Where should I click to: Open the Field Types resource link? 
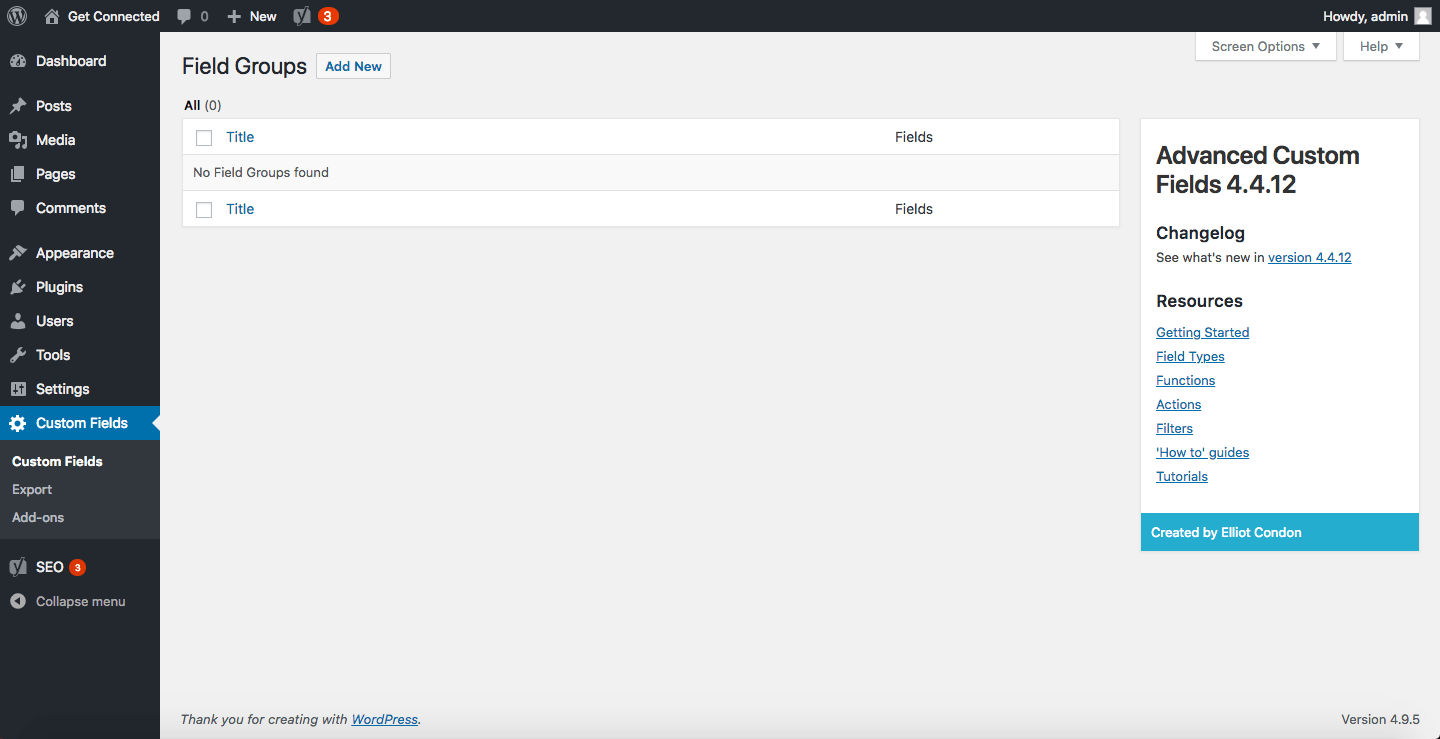click(1190, 356)
